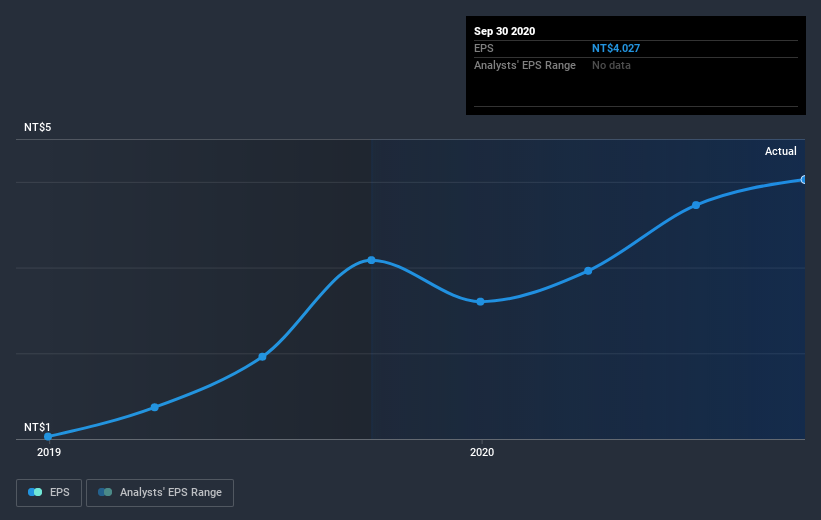Select the third data point on EPS line
This screenshot has width=821, height=520.
262,357
